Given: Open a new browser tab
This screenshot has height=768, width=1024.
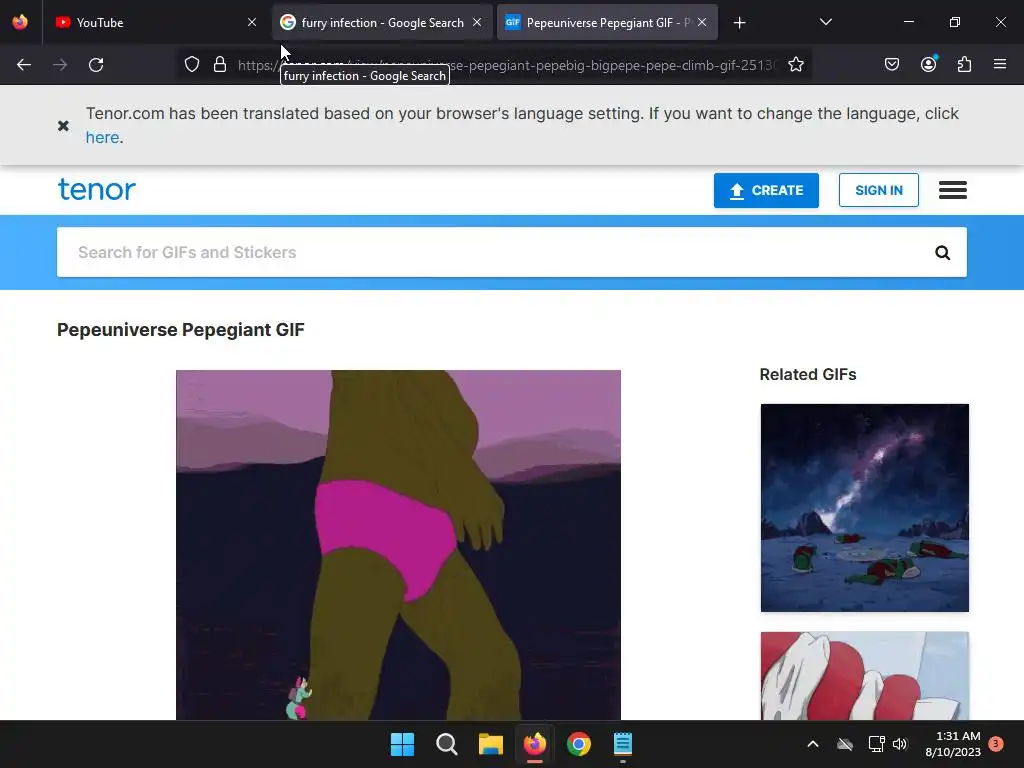Looking at the screenshot, I should 739,23.
